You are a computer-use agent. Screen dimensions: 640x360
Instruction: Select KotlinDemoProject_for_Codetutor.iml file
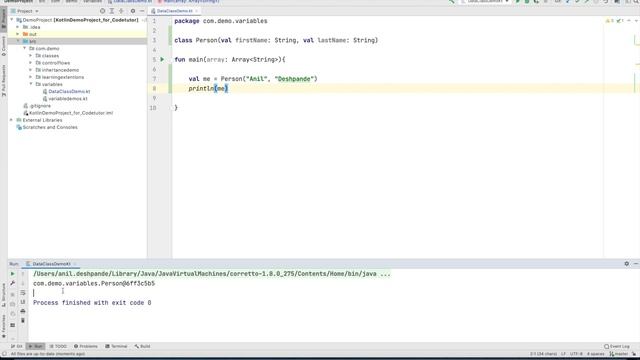(x=71, y=113)
